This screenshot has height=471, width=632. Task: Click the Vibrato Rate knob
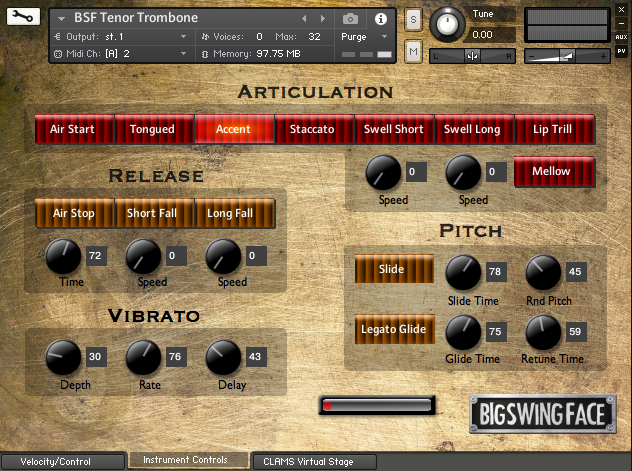143,357
